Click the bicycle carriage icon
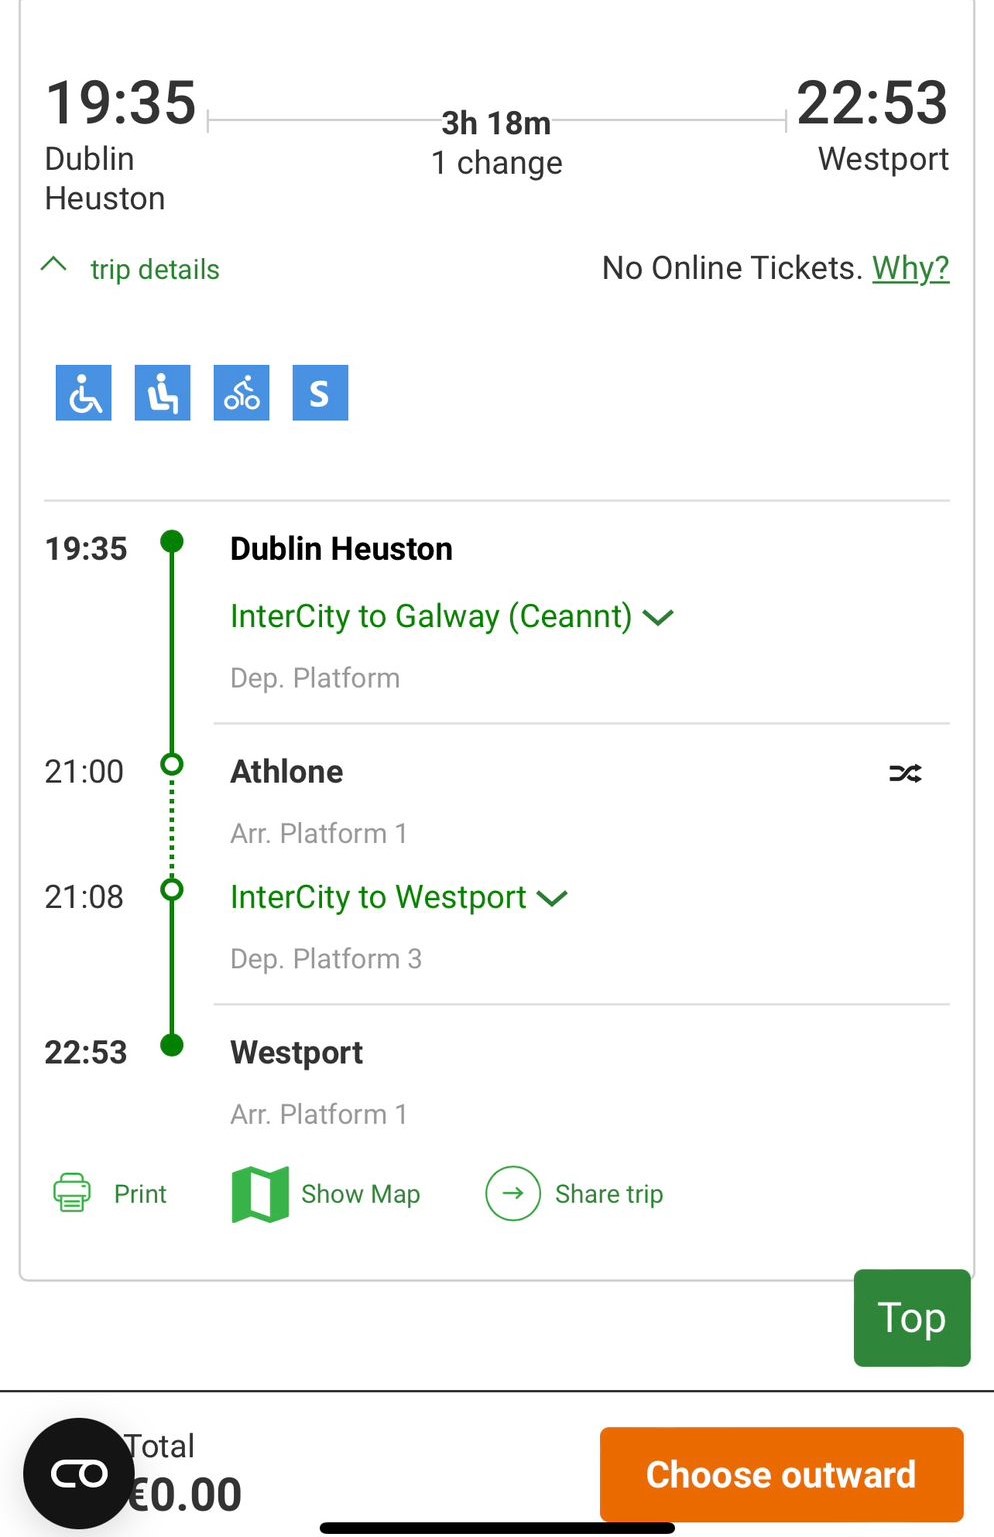The image size is (994, 1537). (241, 393)
